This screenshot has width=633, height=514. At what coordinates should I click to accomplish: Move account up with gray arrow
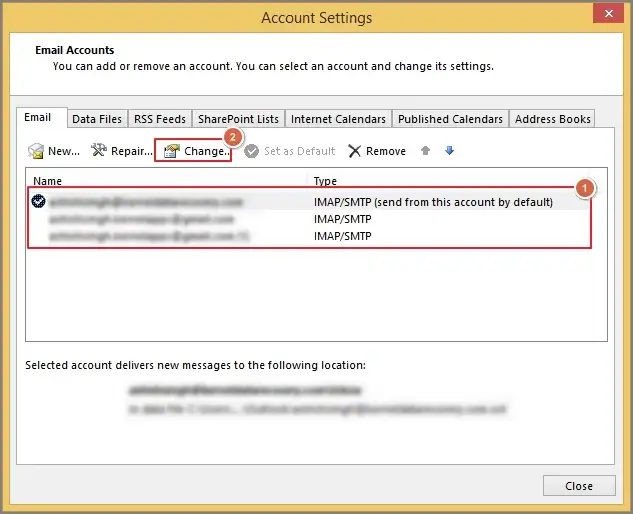coord(425,151)
